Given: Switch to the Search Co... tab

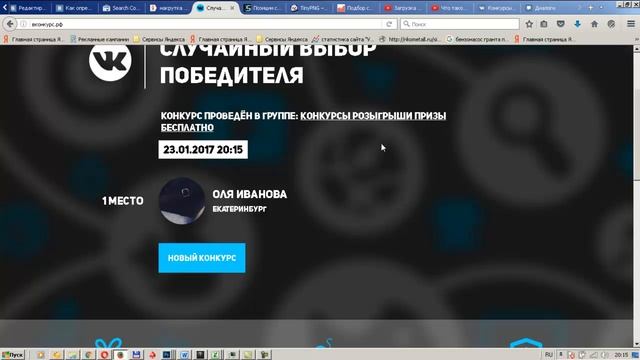Looking at the screenshot, I should pos(121,8).
